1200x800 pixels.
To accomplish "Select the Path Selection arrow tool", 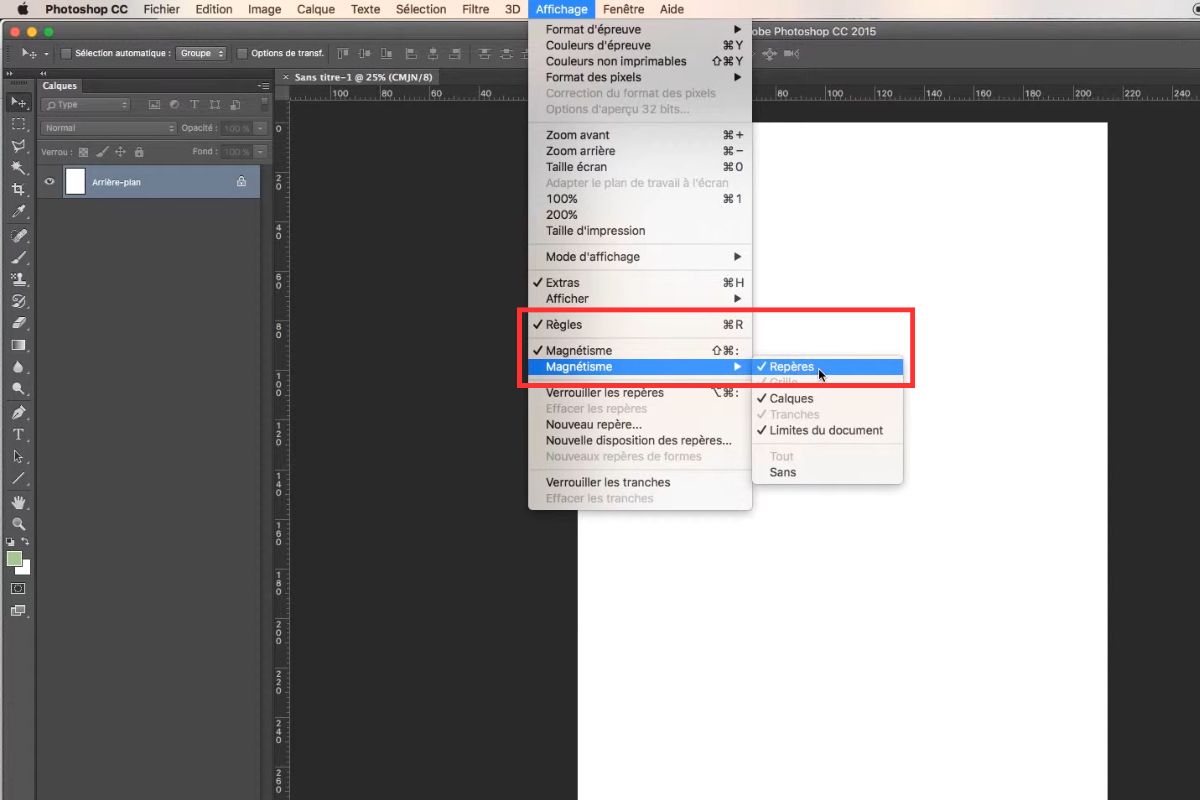I will tap(18, 456).
